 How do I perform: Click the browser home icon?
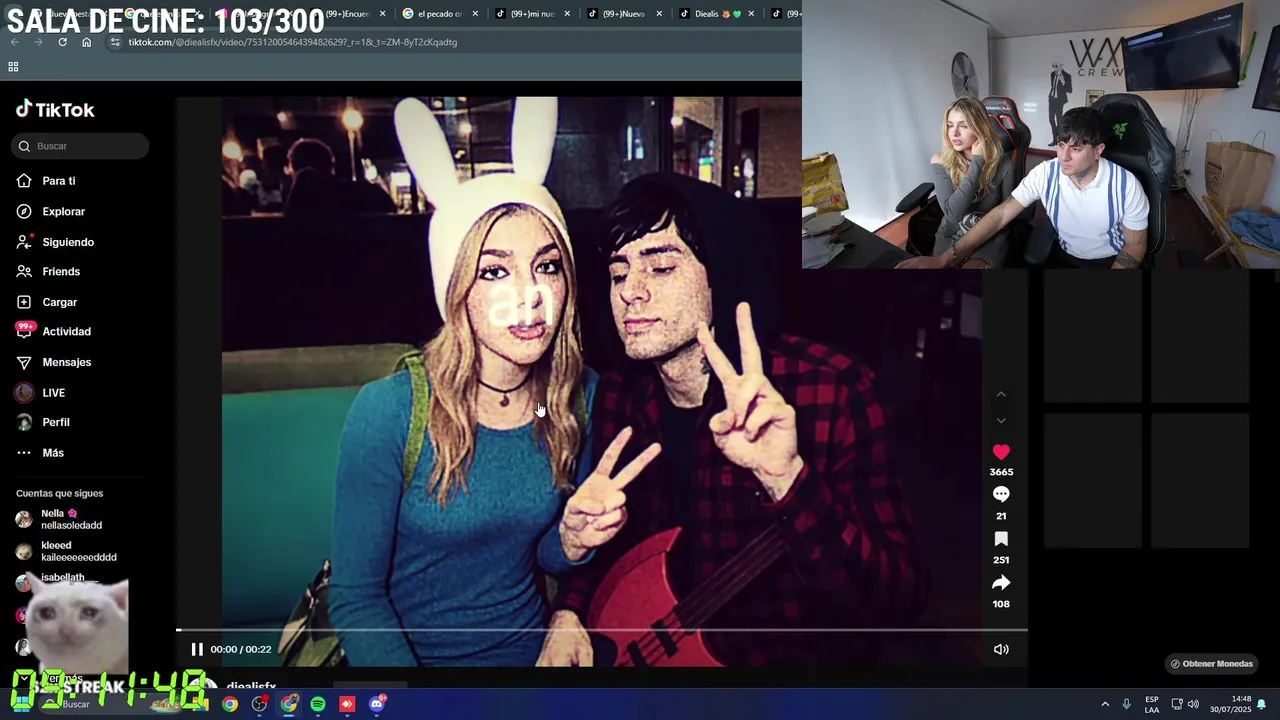(x=86, y=42)
